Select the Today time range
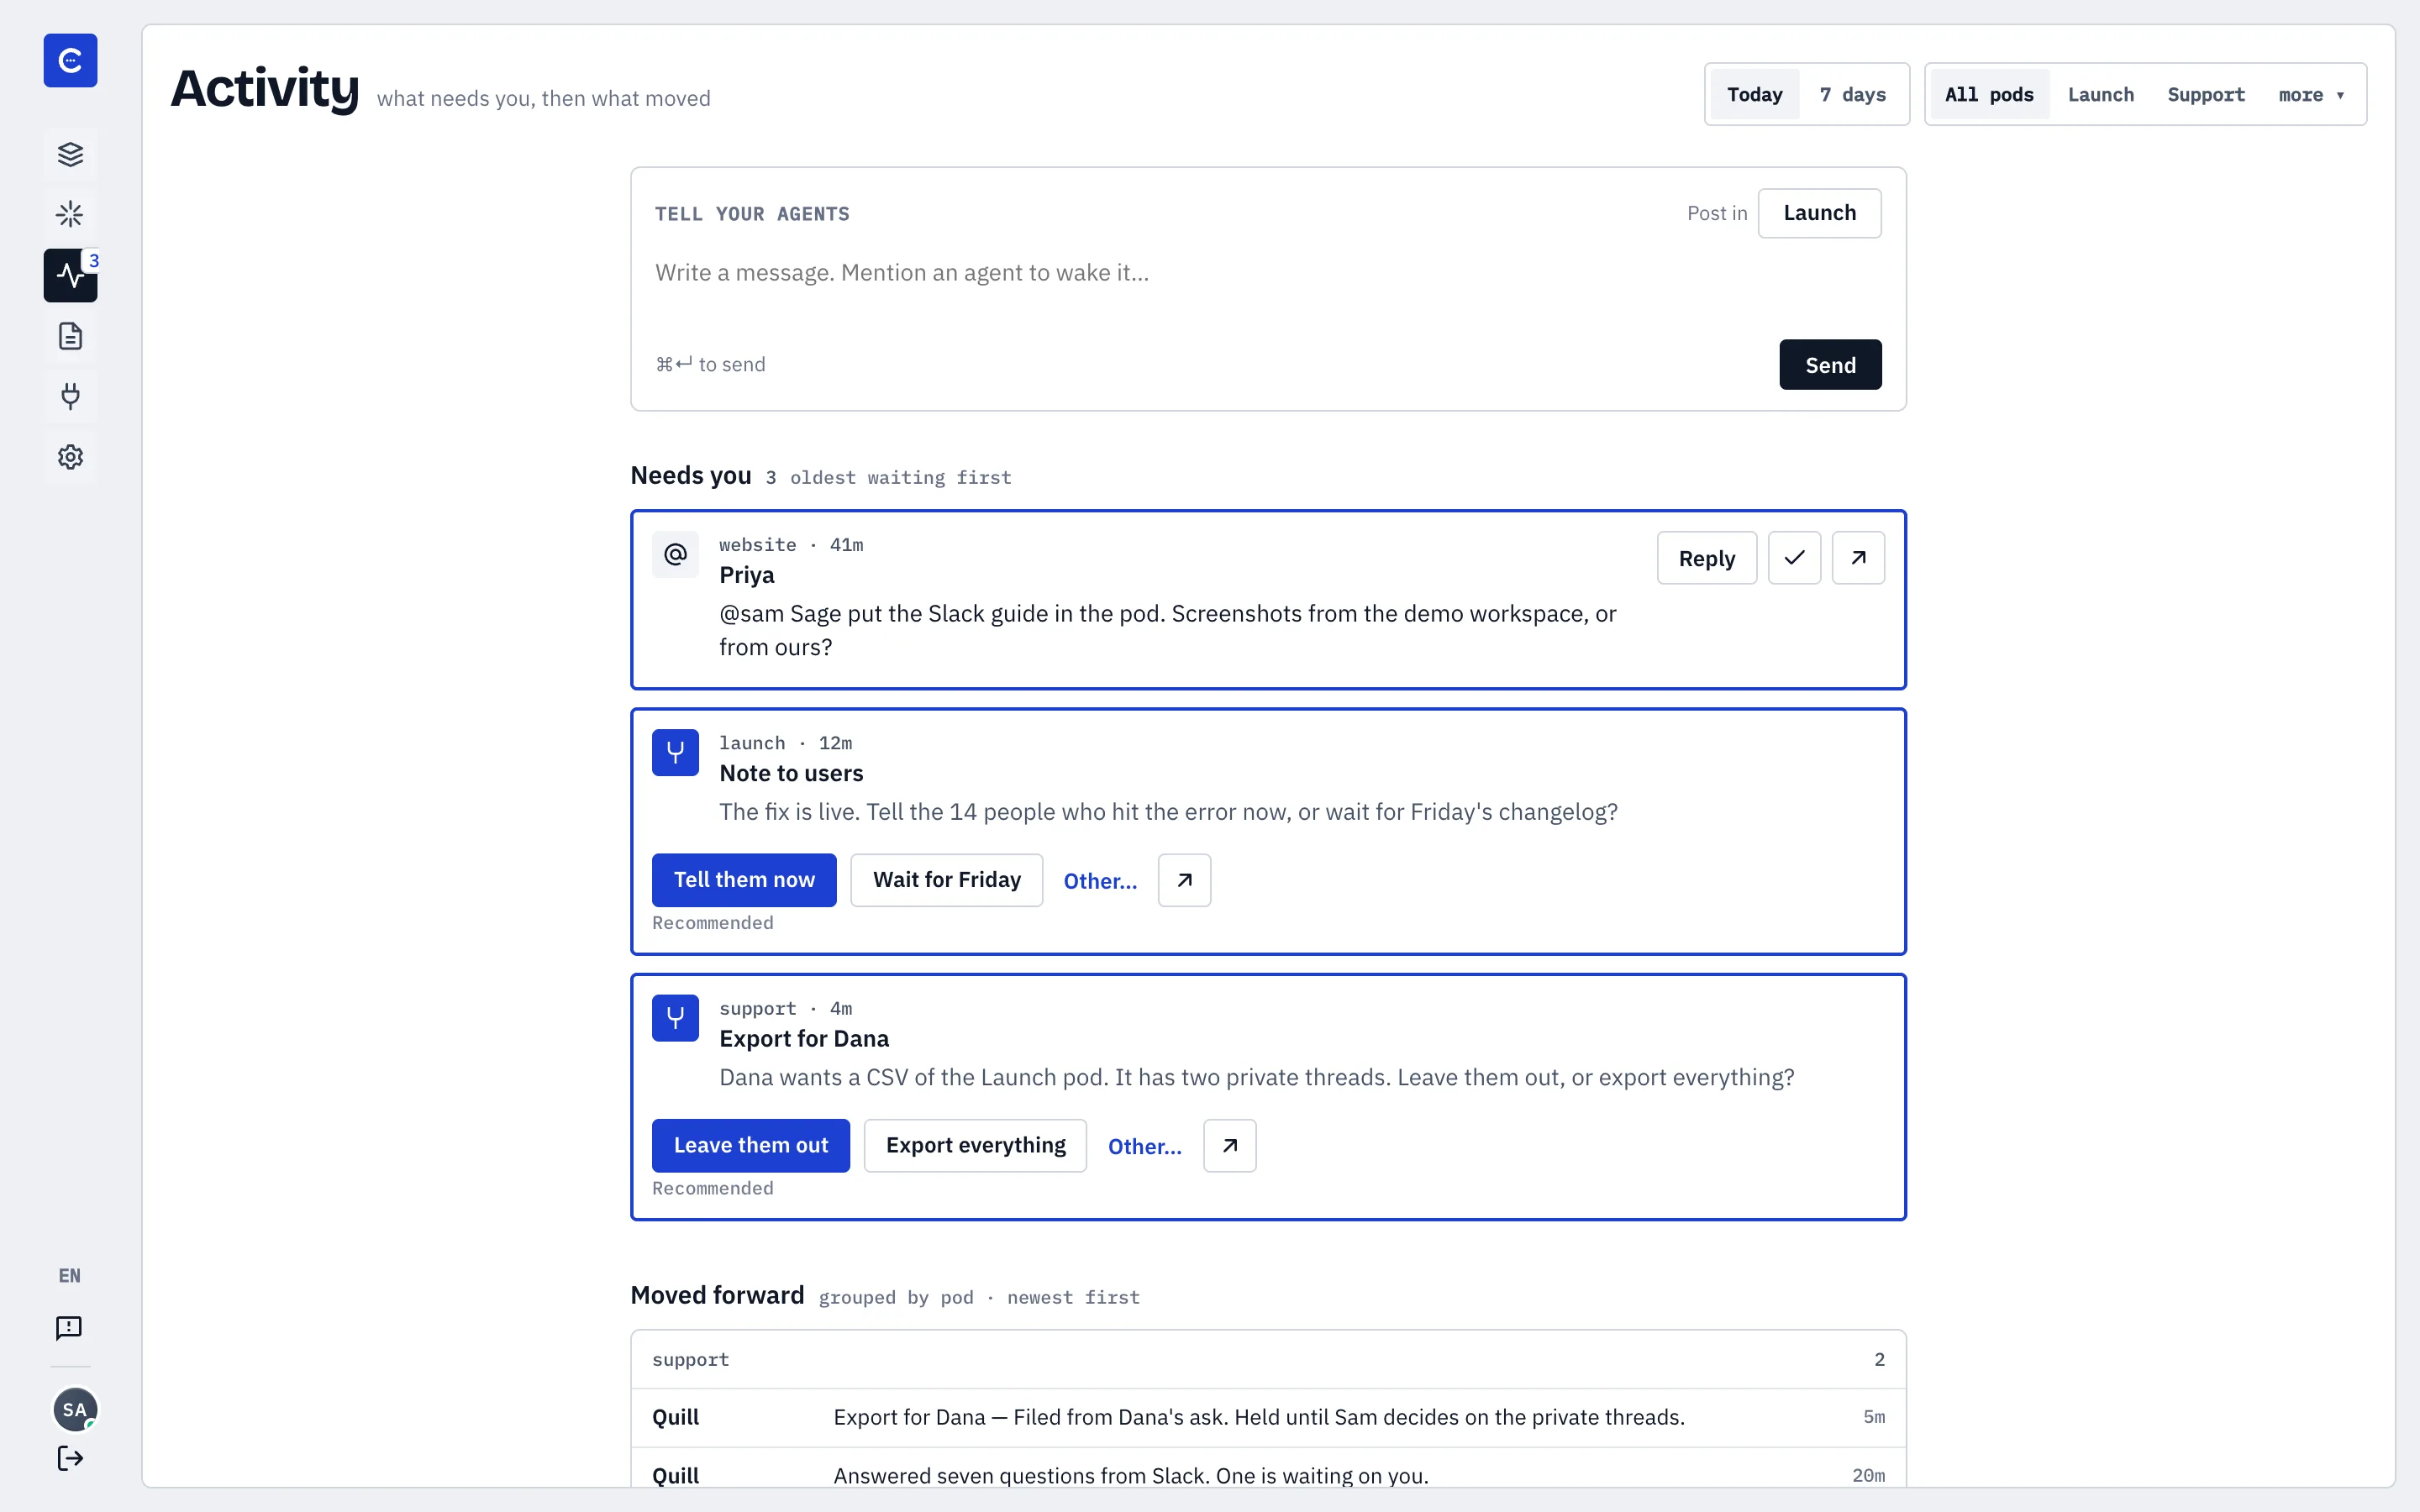 click(1754, 94)
